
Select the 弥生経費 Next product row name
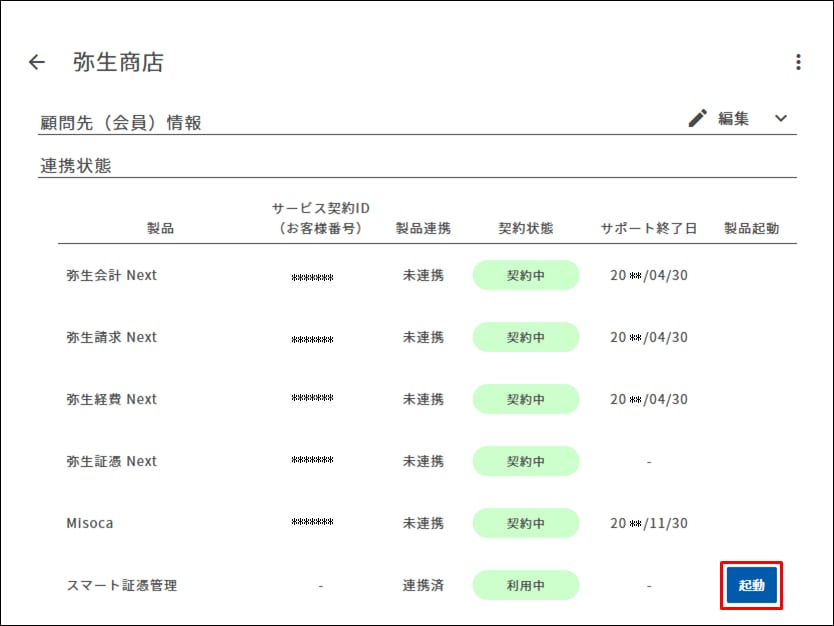[112, 399]
